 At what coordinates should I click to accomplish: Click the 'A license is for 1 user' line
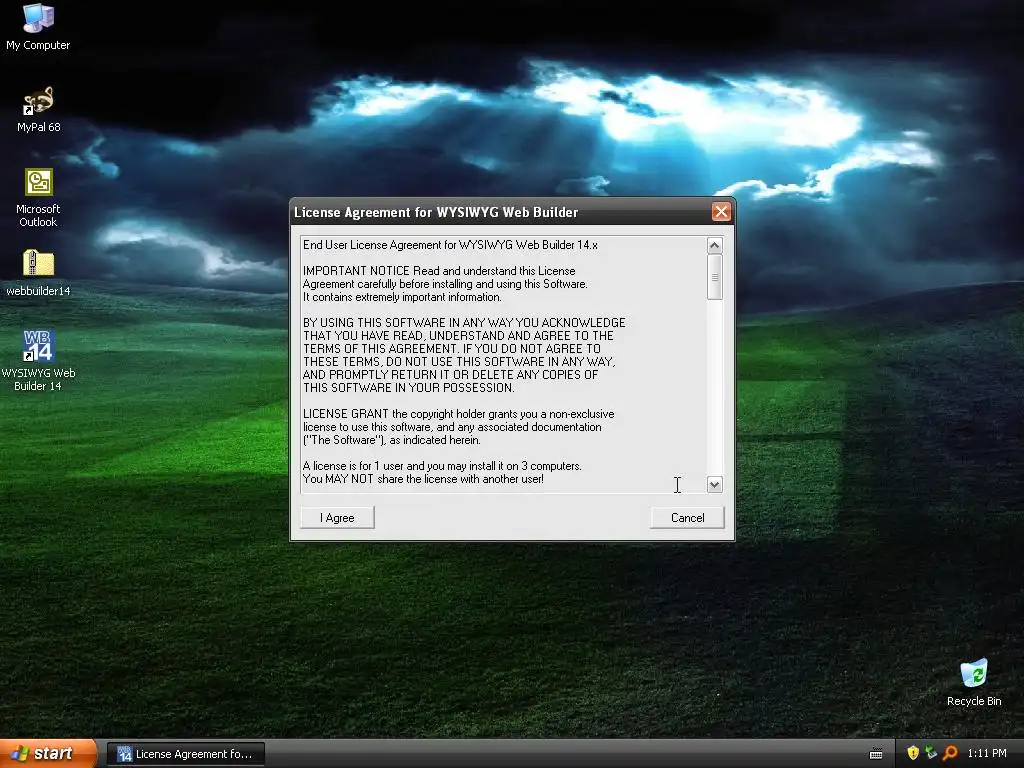(442, 466)
